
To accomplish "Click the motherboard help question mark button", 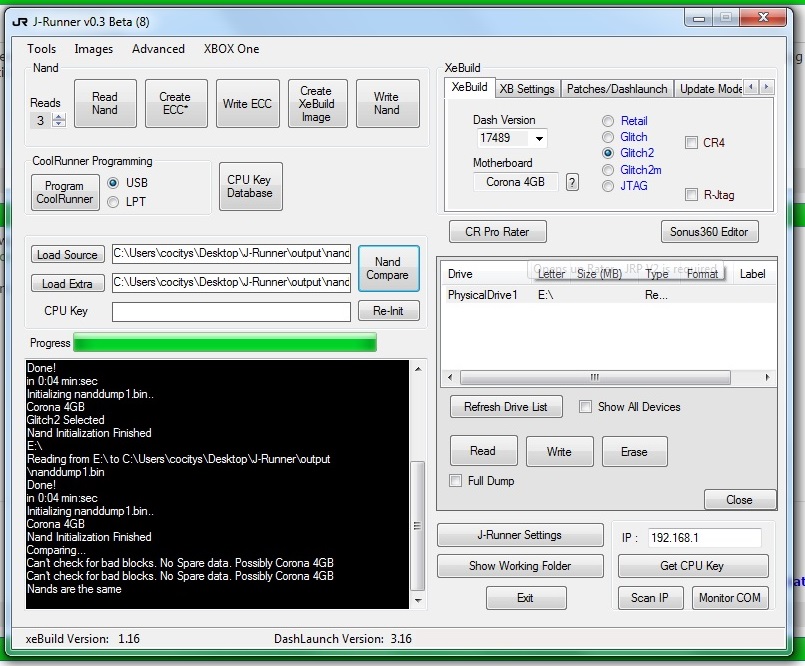I will (572, 182).
